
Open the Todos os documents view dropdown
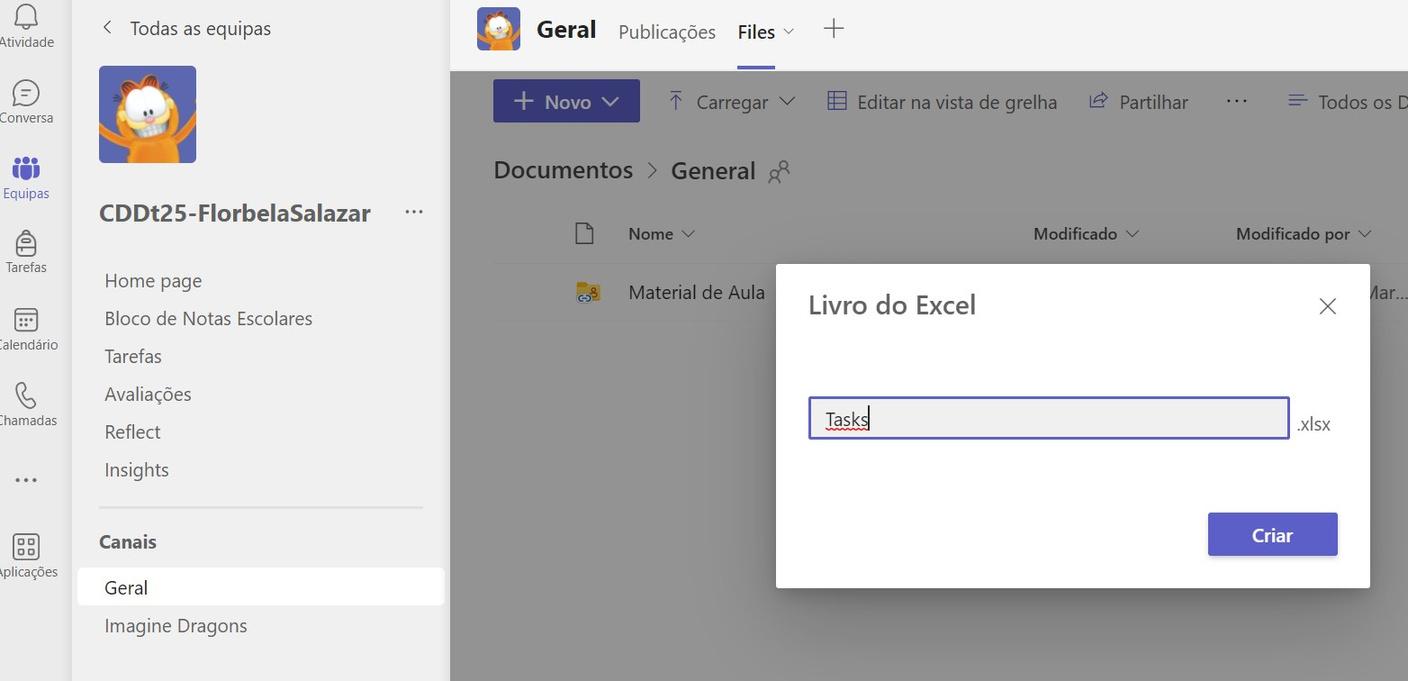point(1347,101)
